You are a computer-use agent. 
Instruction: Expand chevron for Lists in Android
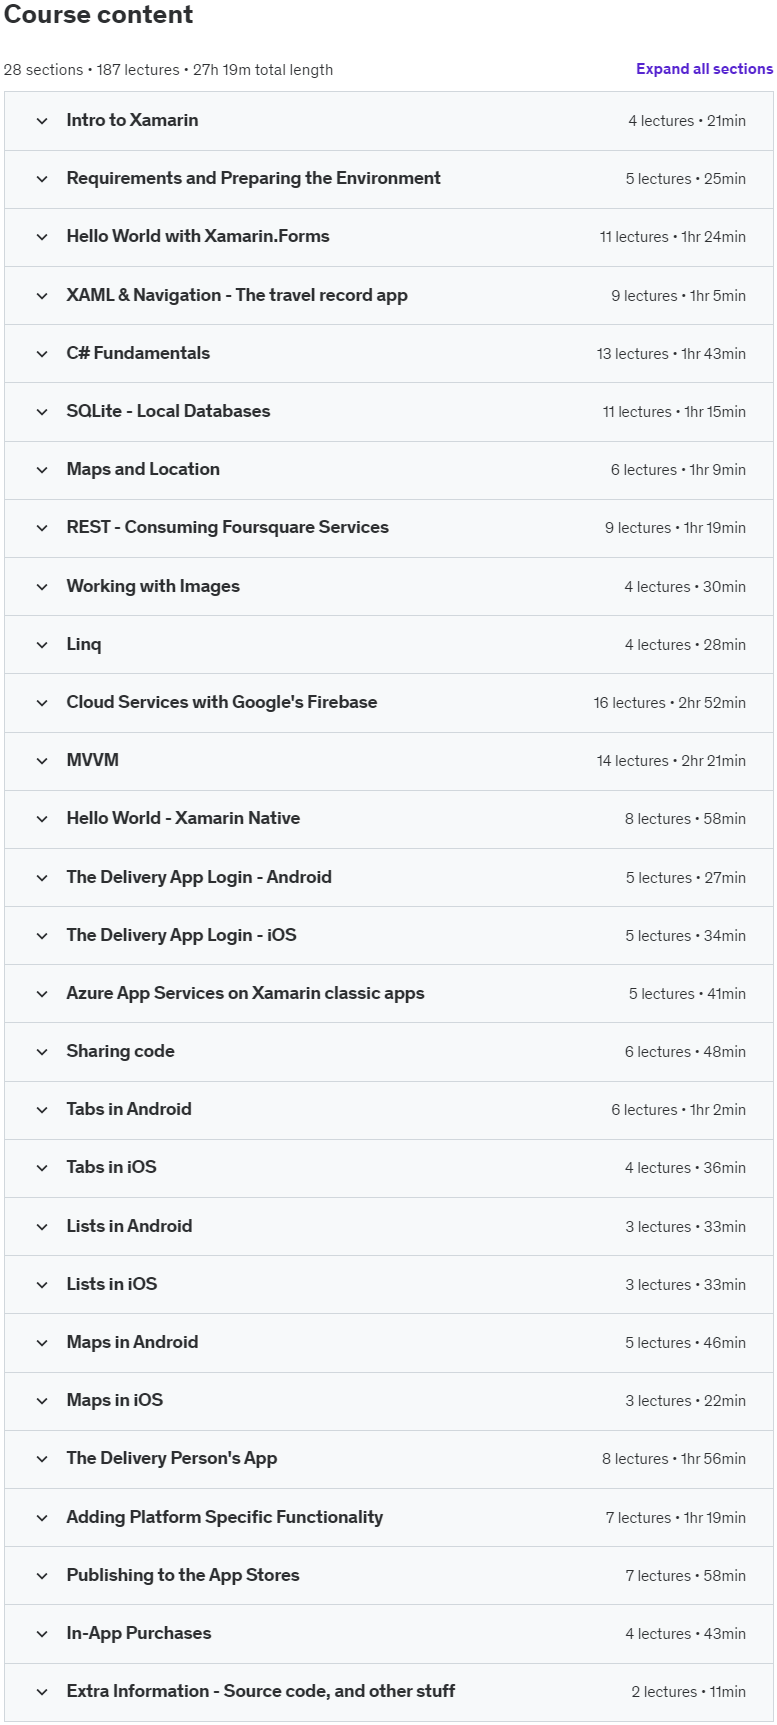(x=42, y=1227)
